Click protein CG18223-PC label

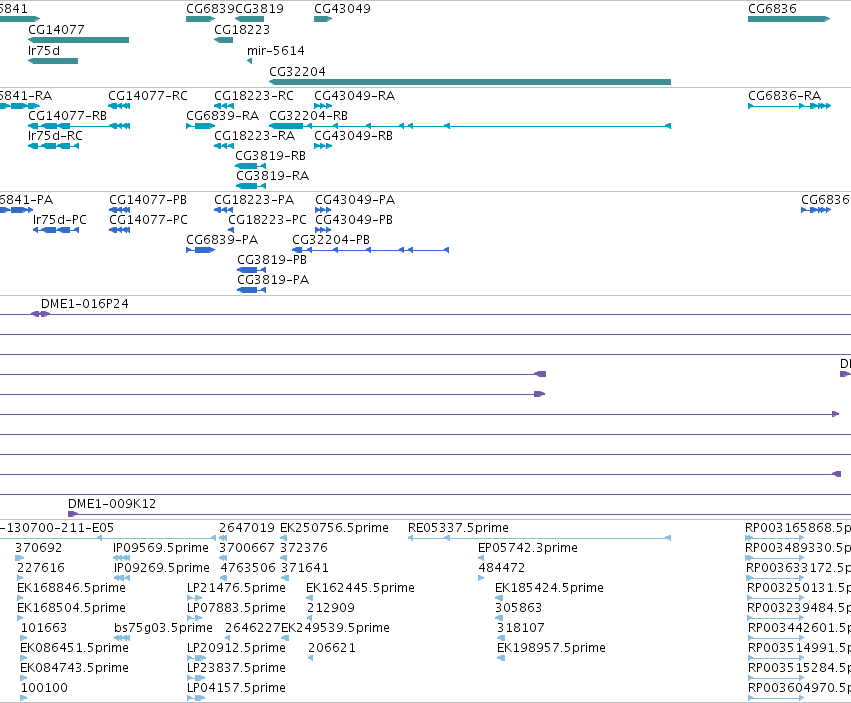coord(267,220)
